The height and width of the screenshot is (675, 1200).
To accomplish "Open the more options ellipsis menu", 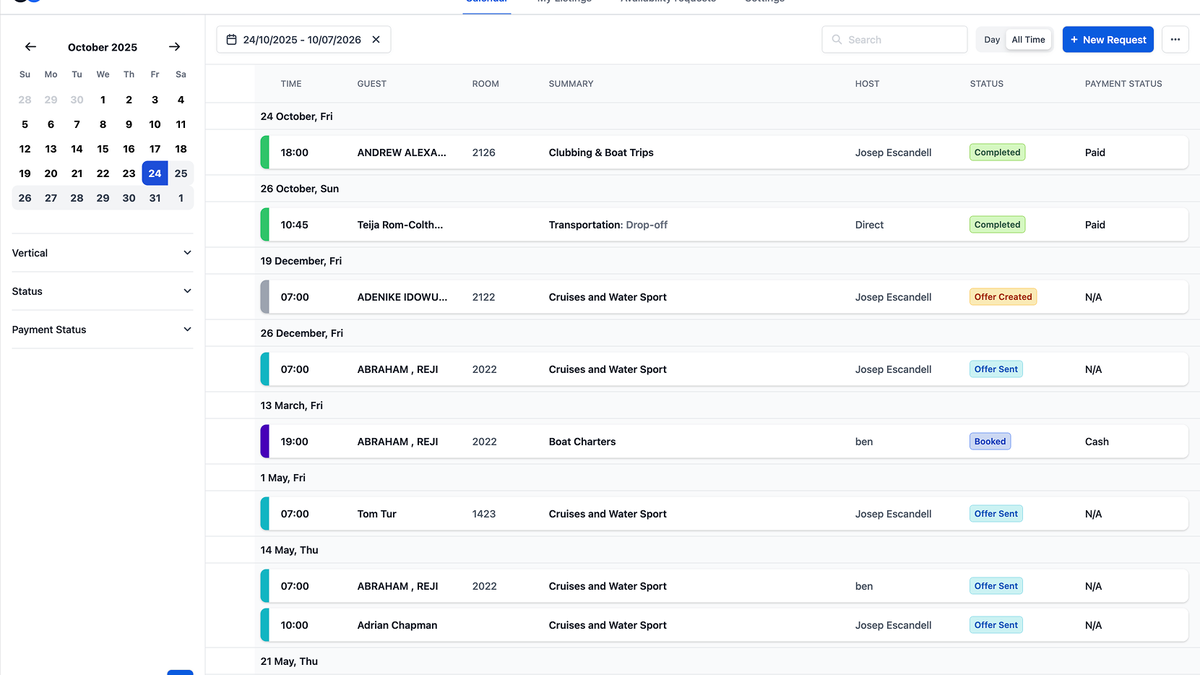I will [1175, 40].
